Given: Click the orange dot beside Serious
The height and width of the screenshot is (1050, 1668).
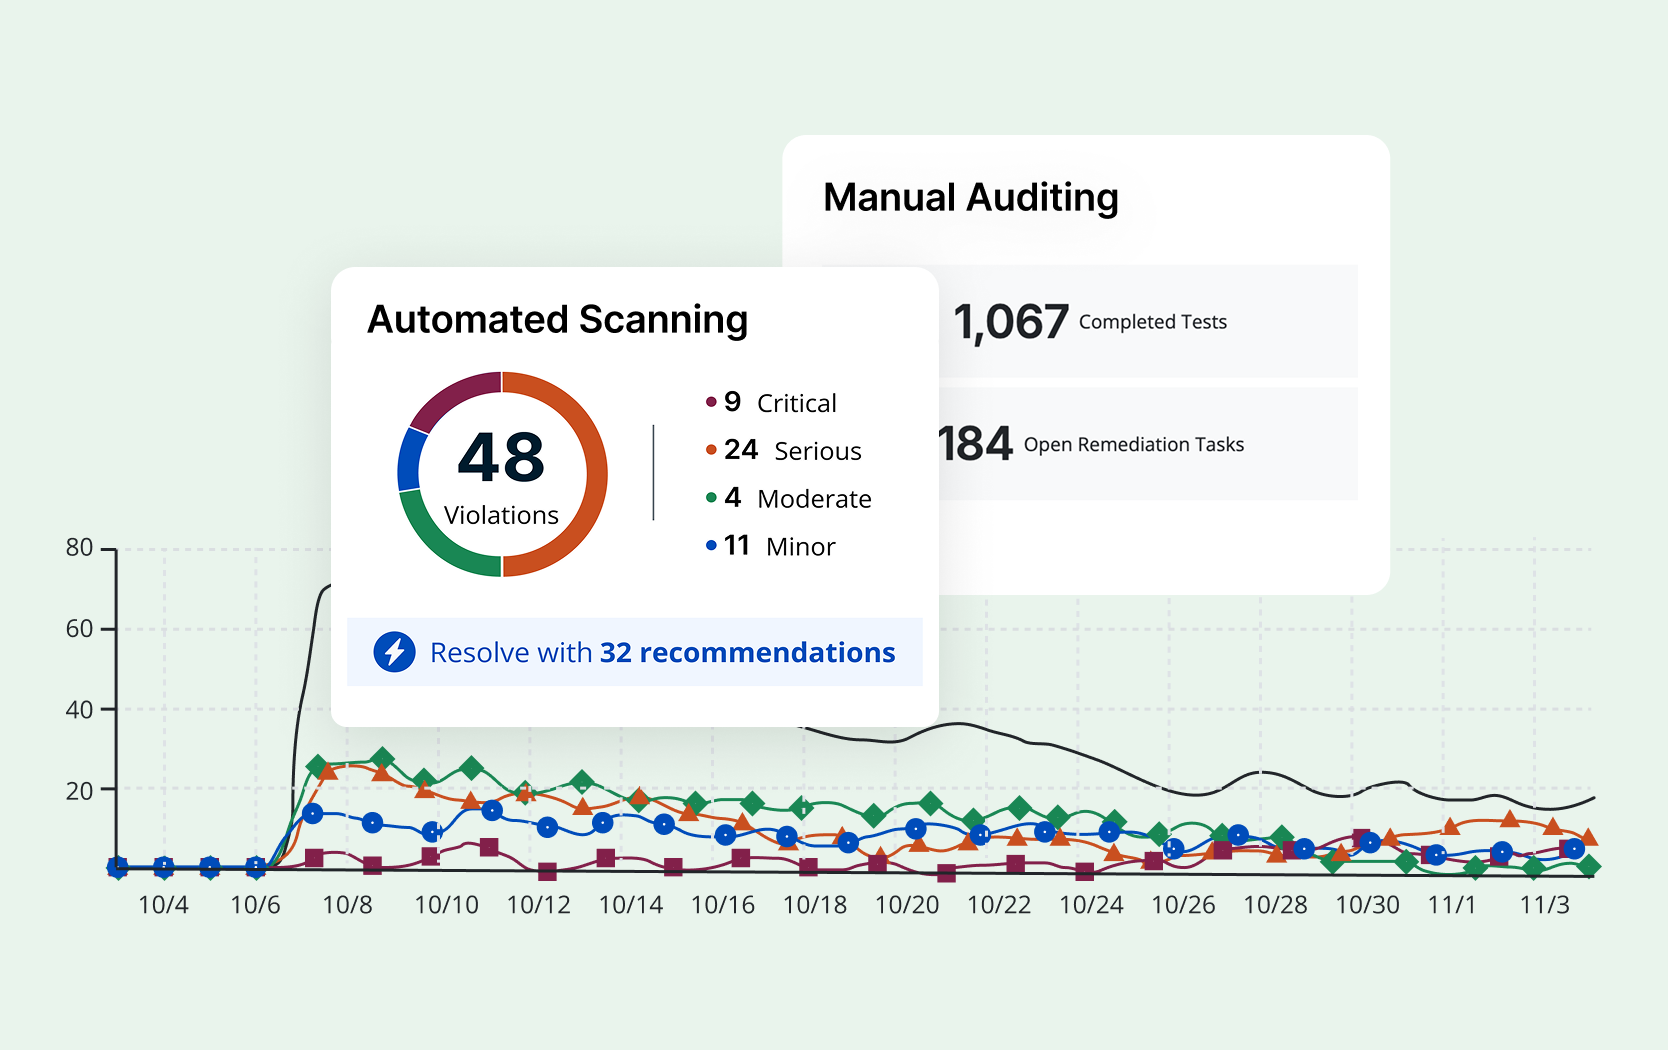Looking at the screenshot, I should [711, 450].
